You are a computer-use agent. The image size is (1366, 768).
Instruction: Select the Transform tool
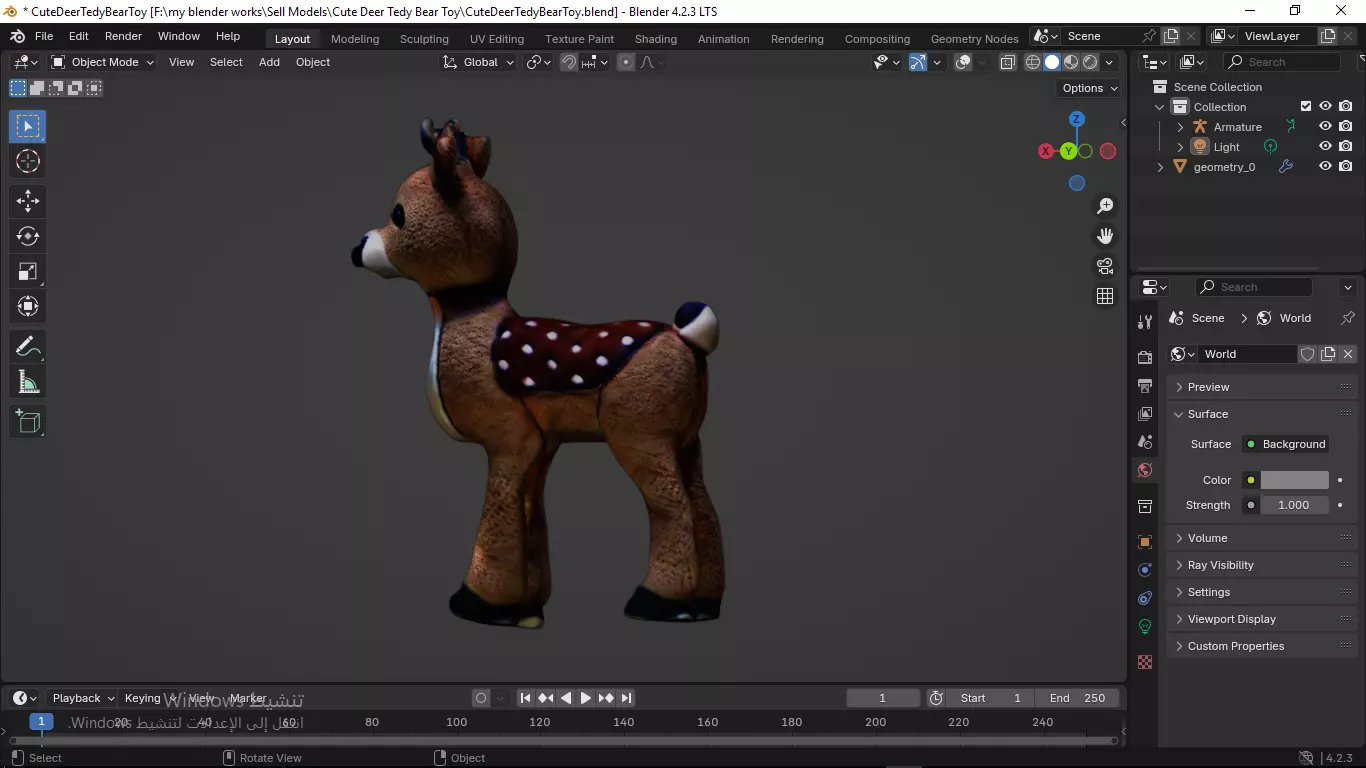[28, 306]
